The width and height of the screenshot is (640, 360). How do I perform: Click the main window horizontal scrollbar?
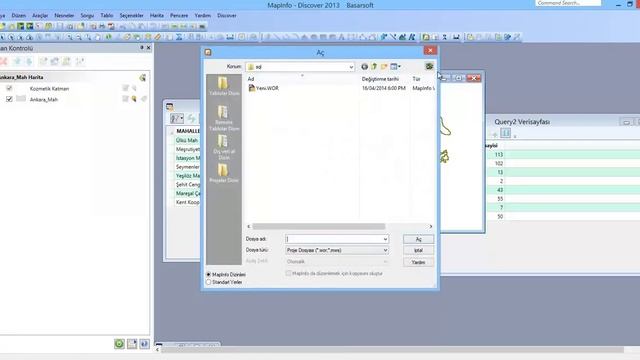click(392, 350)
